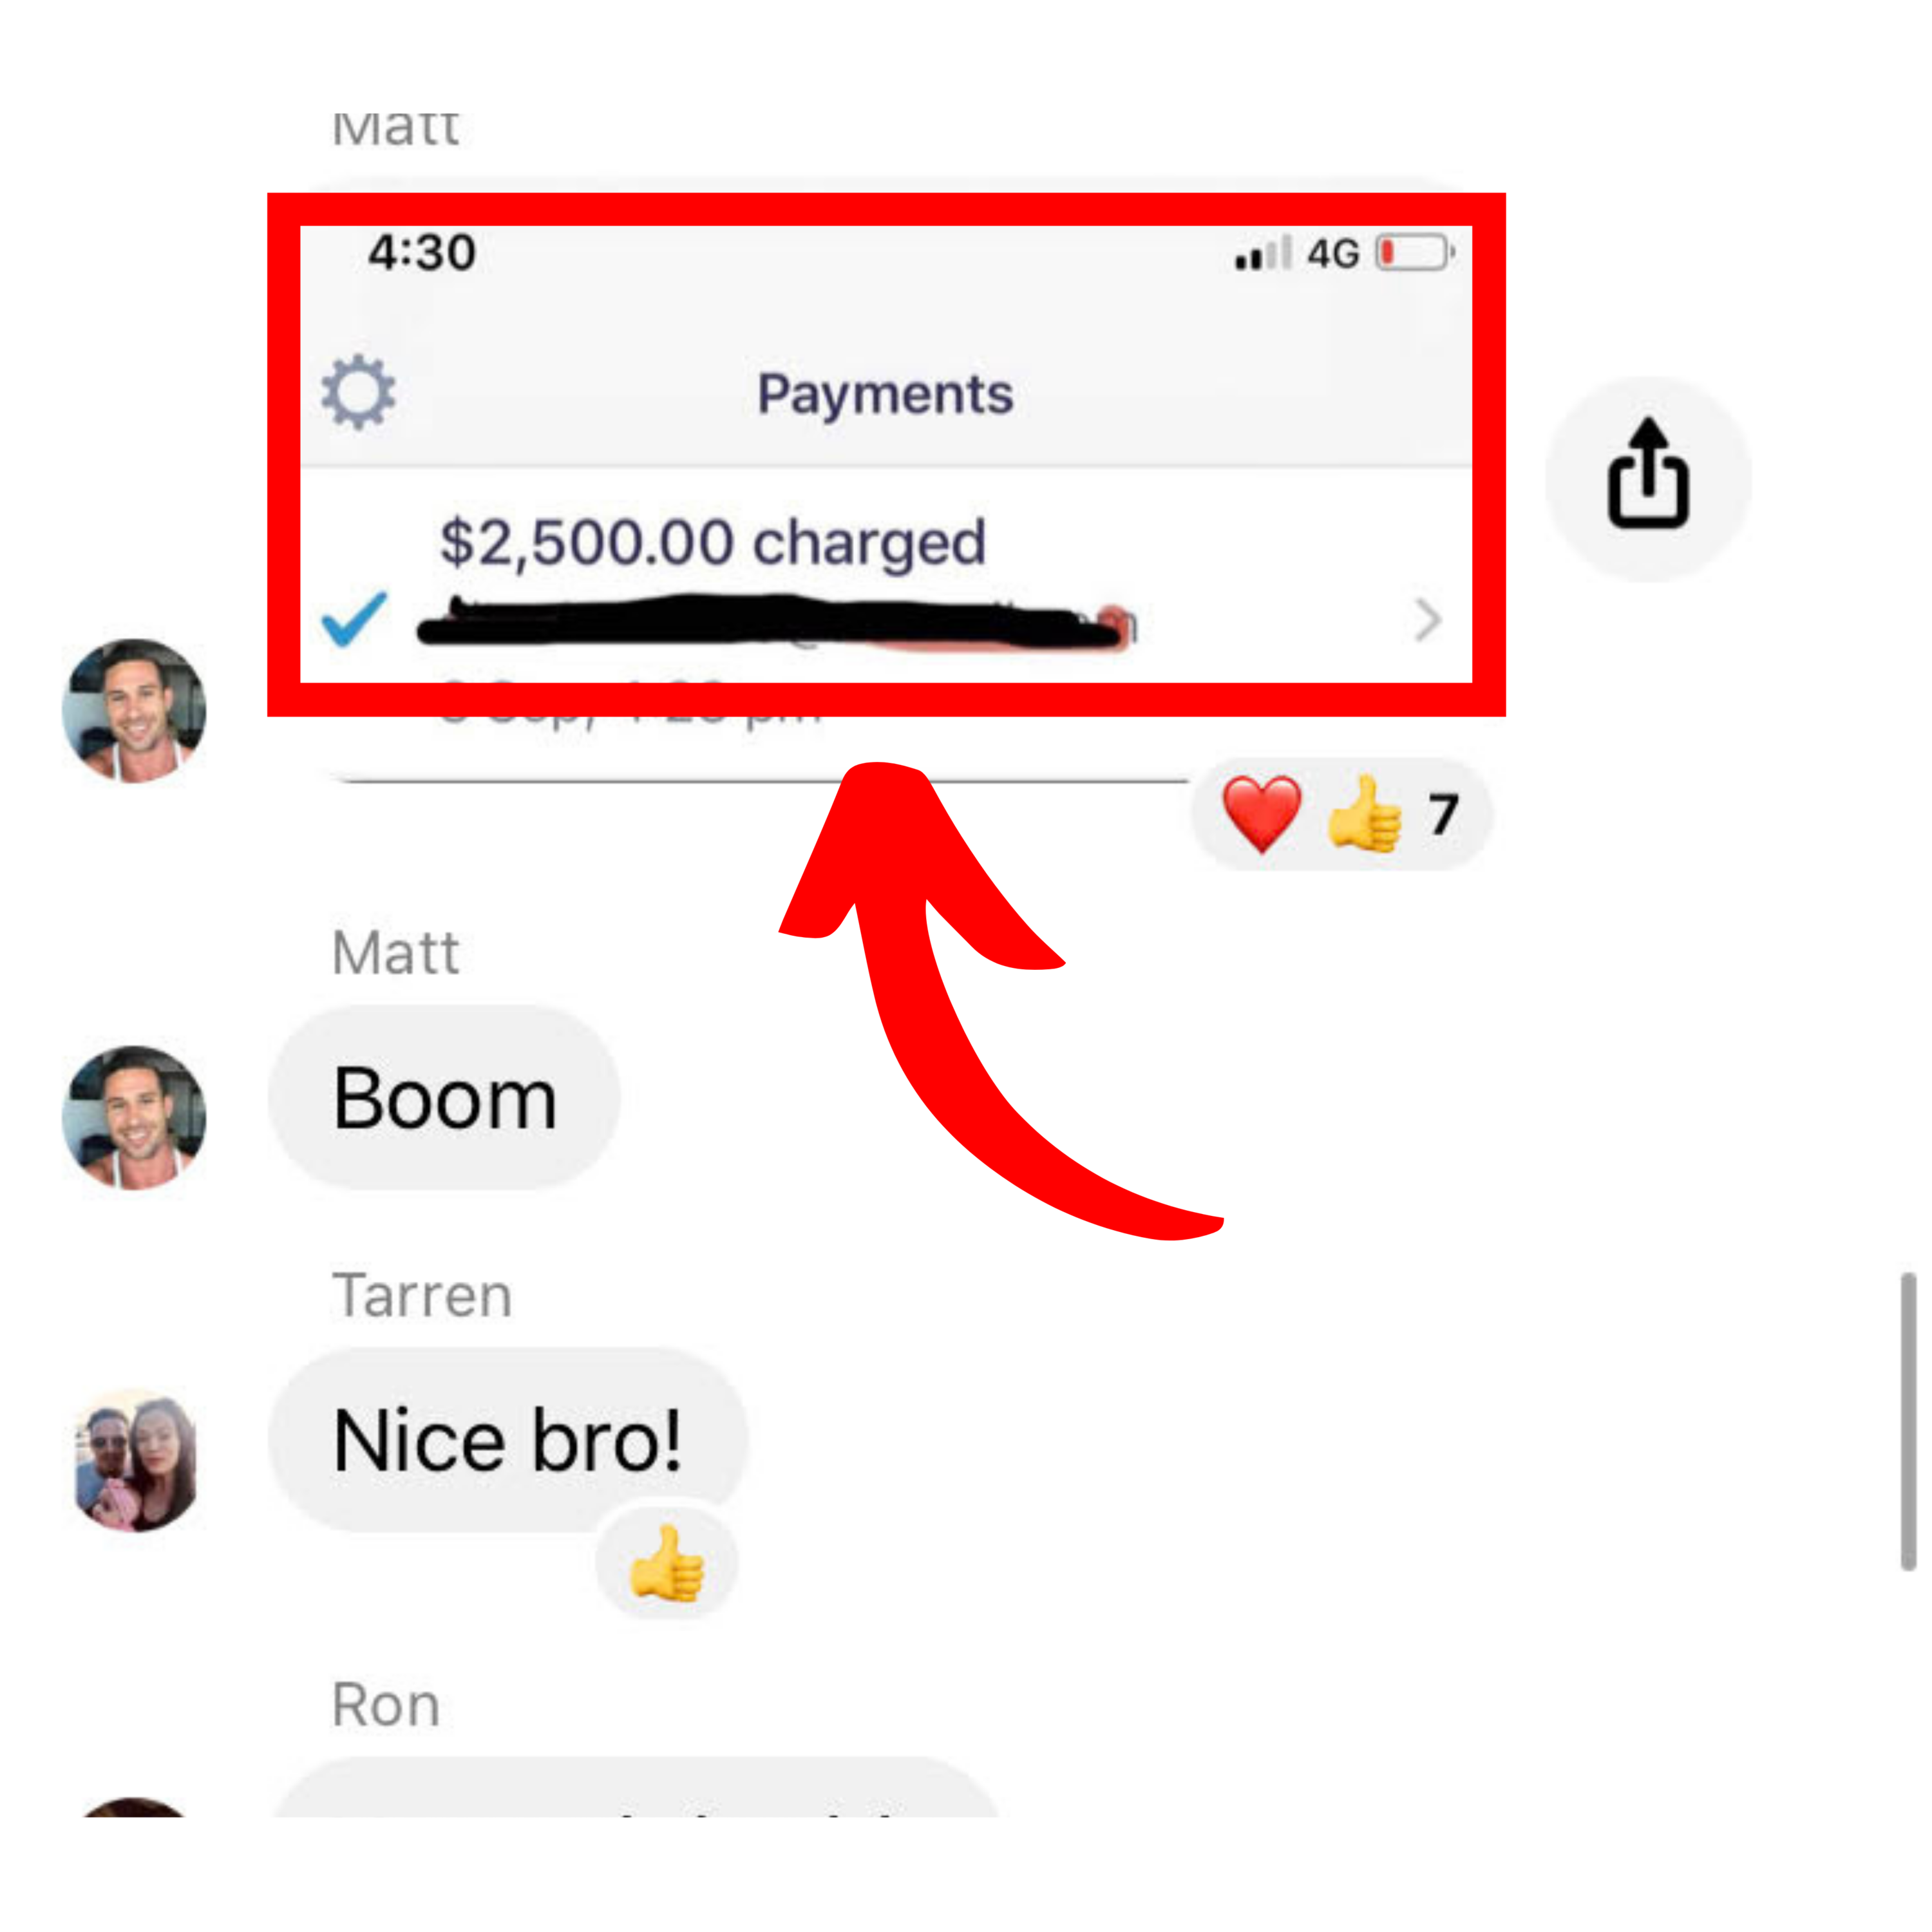Tap thumbs up reaction under Nice bro!

(666, 1564)
